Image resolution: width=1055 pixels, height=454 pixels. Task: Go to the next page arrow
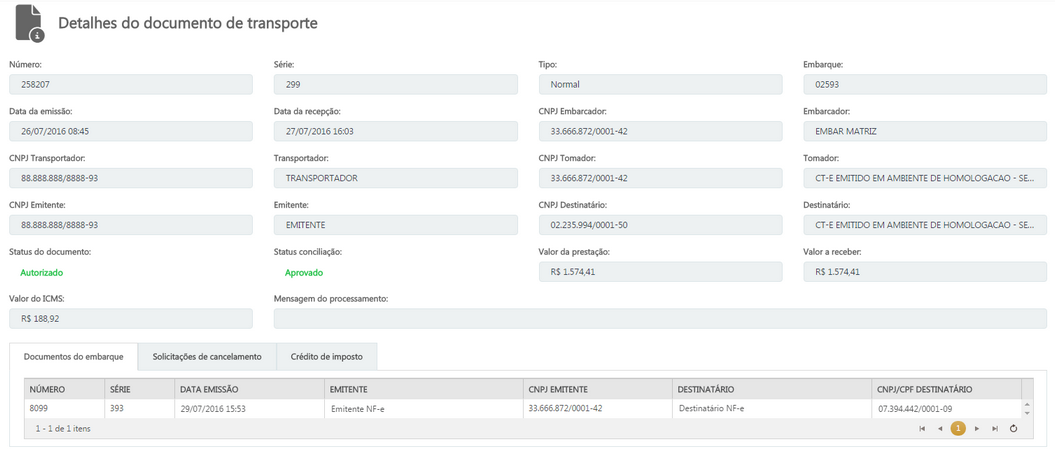977,428
